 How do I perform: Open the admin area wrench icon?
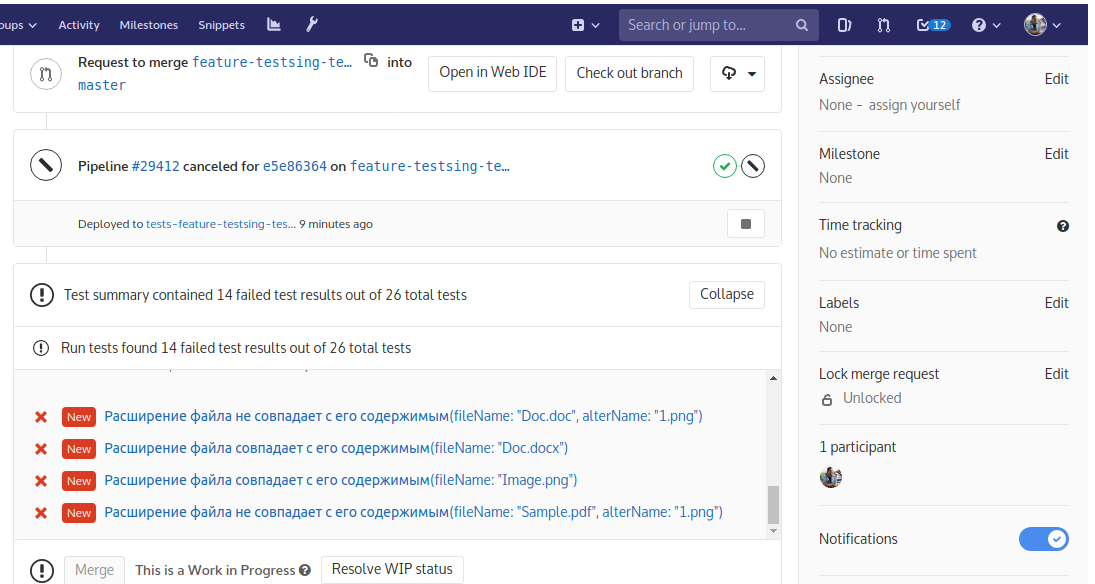click(x=311, y=25)
